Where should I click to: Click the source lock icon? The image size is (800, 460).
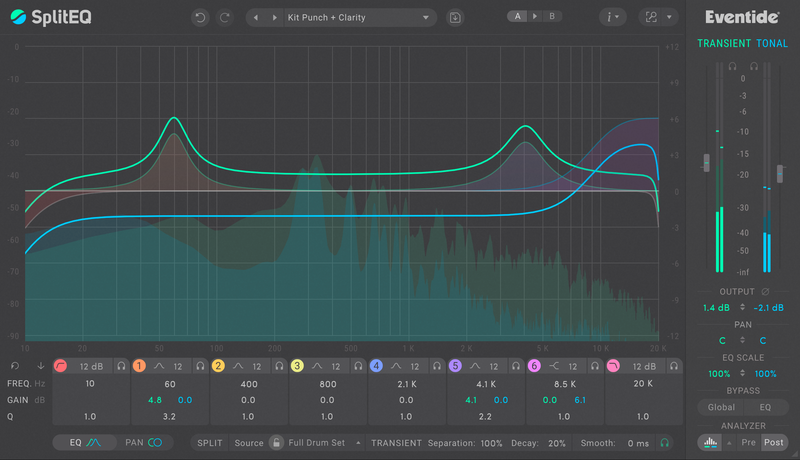(x=275, y=442)
